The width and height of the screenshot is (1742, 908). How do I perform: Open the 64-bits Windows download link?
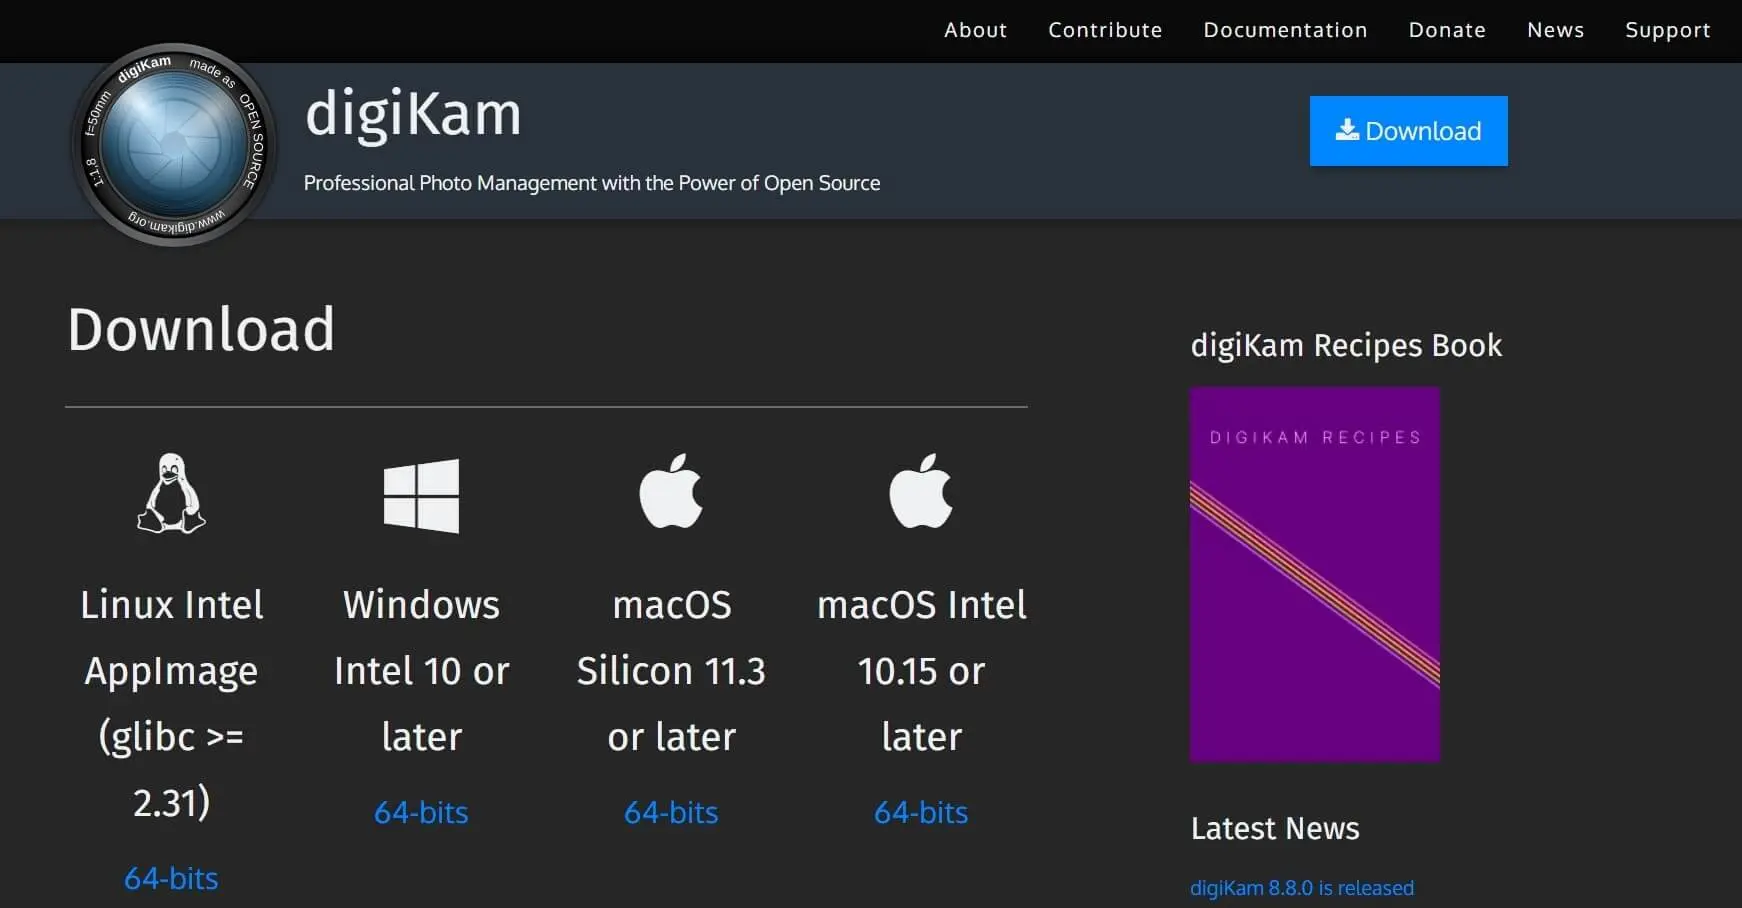point(421,813)
